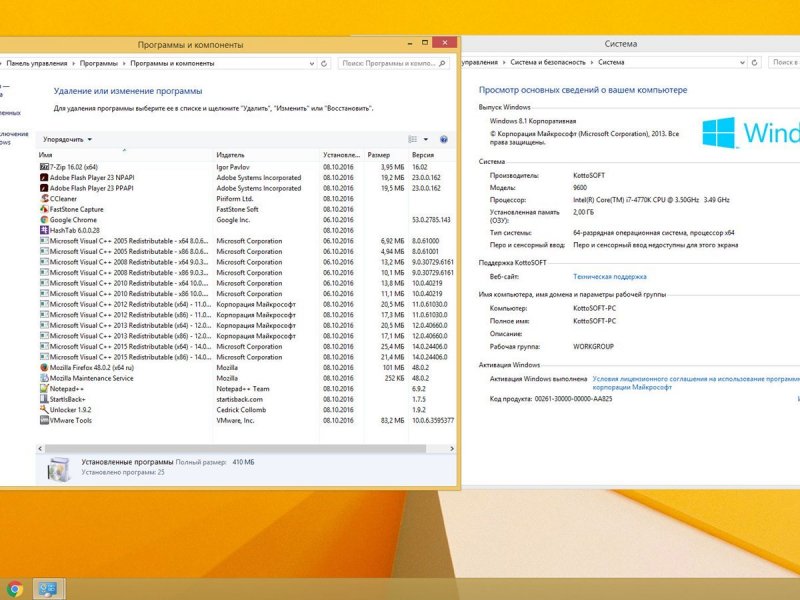
Task: Click the version value "53.0.2785.143"
Action: 431,220
